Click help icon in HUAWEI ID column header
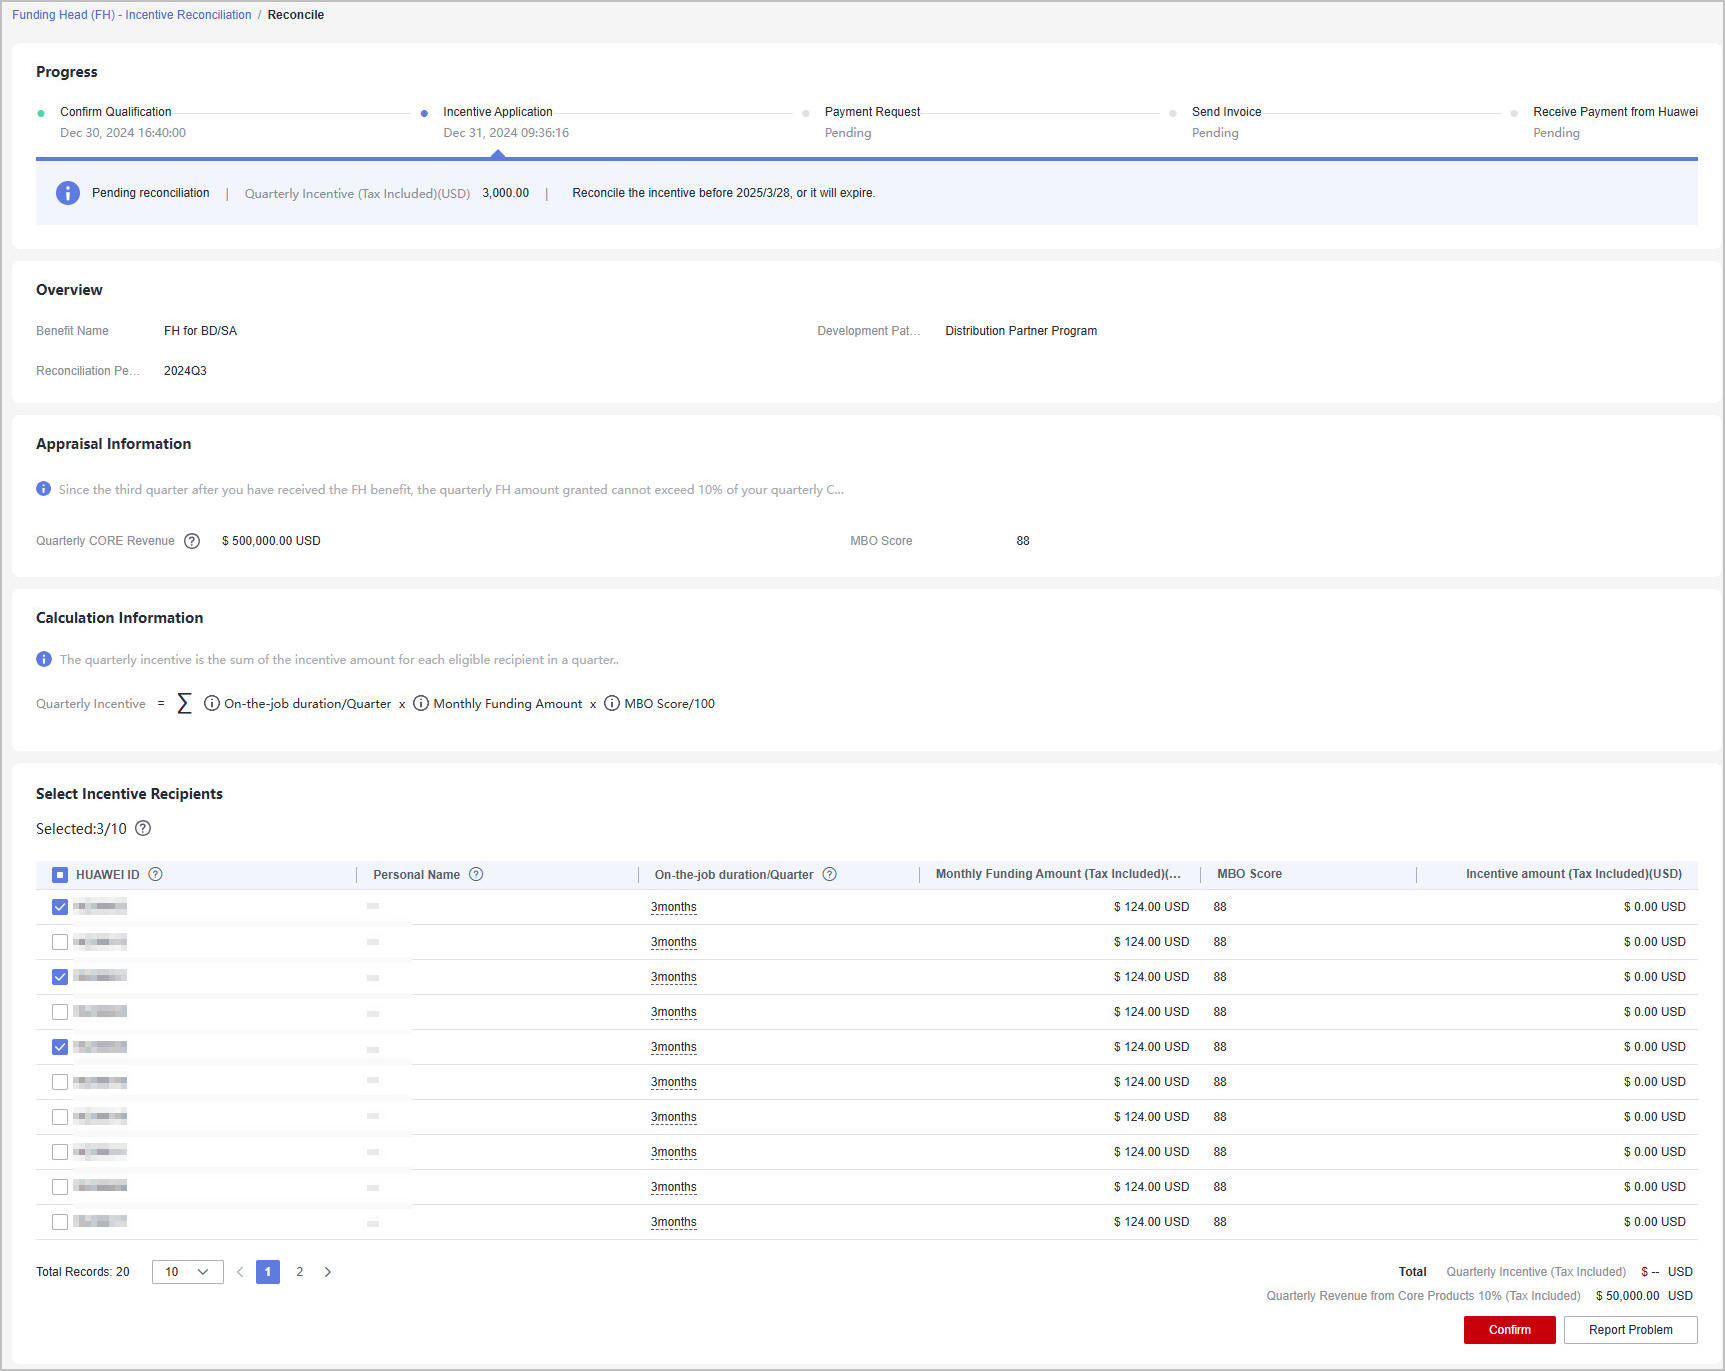 [156, 875]
